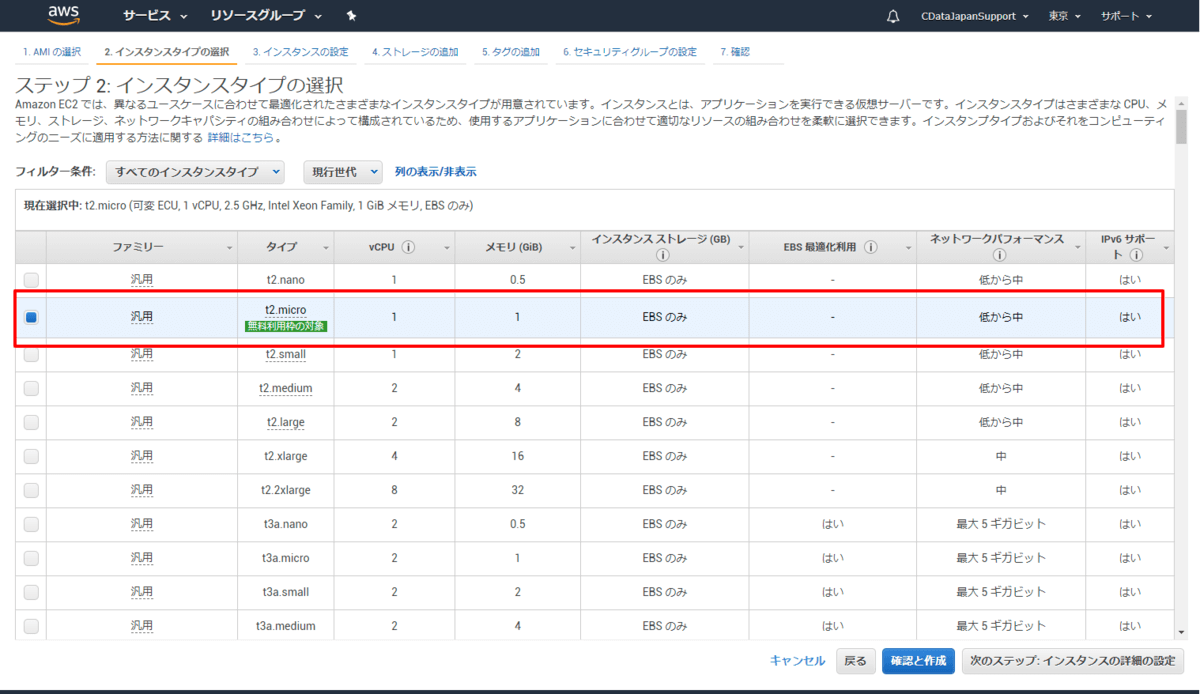
Task: Click the 確認と作成 button
Action: click(918, 661)
